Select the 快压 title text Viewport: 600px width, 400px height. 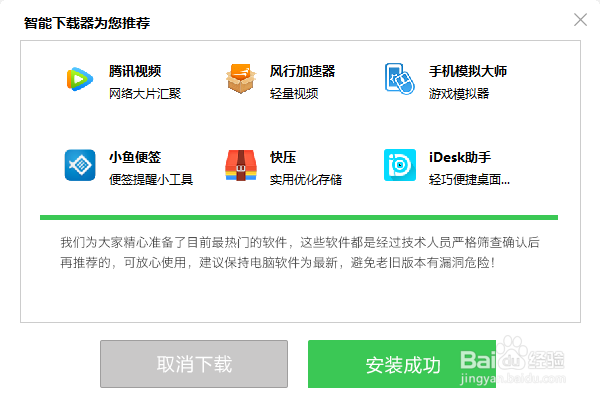click(283, 157)
